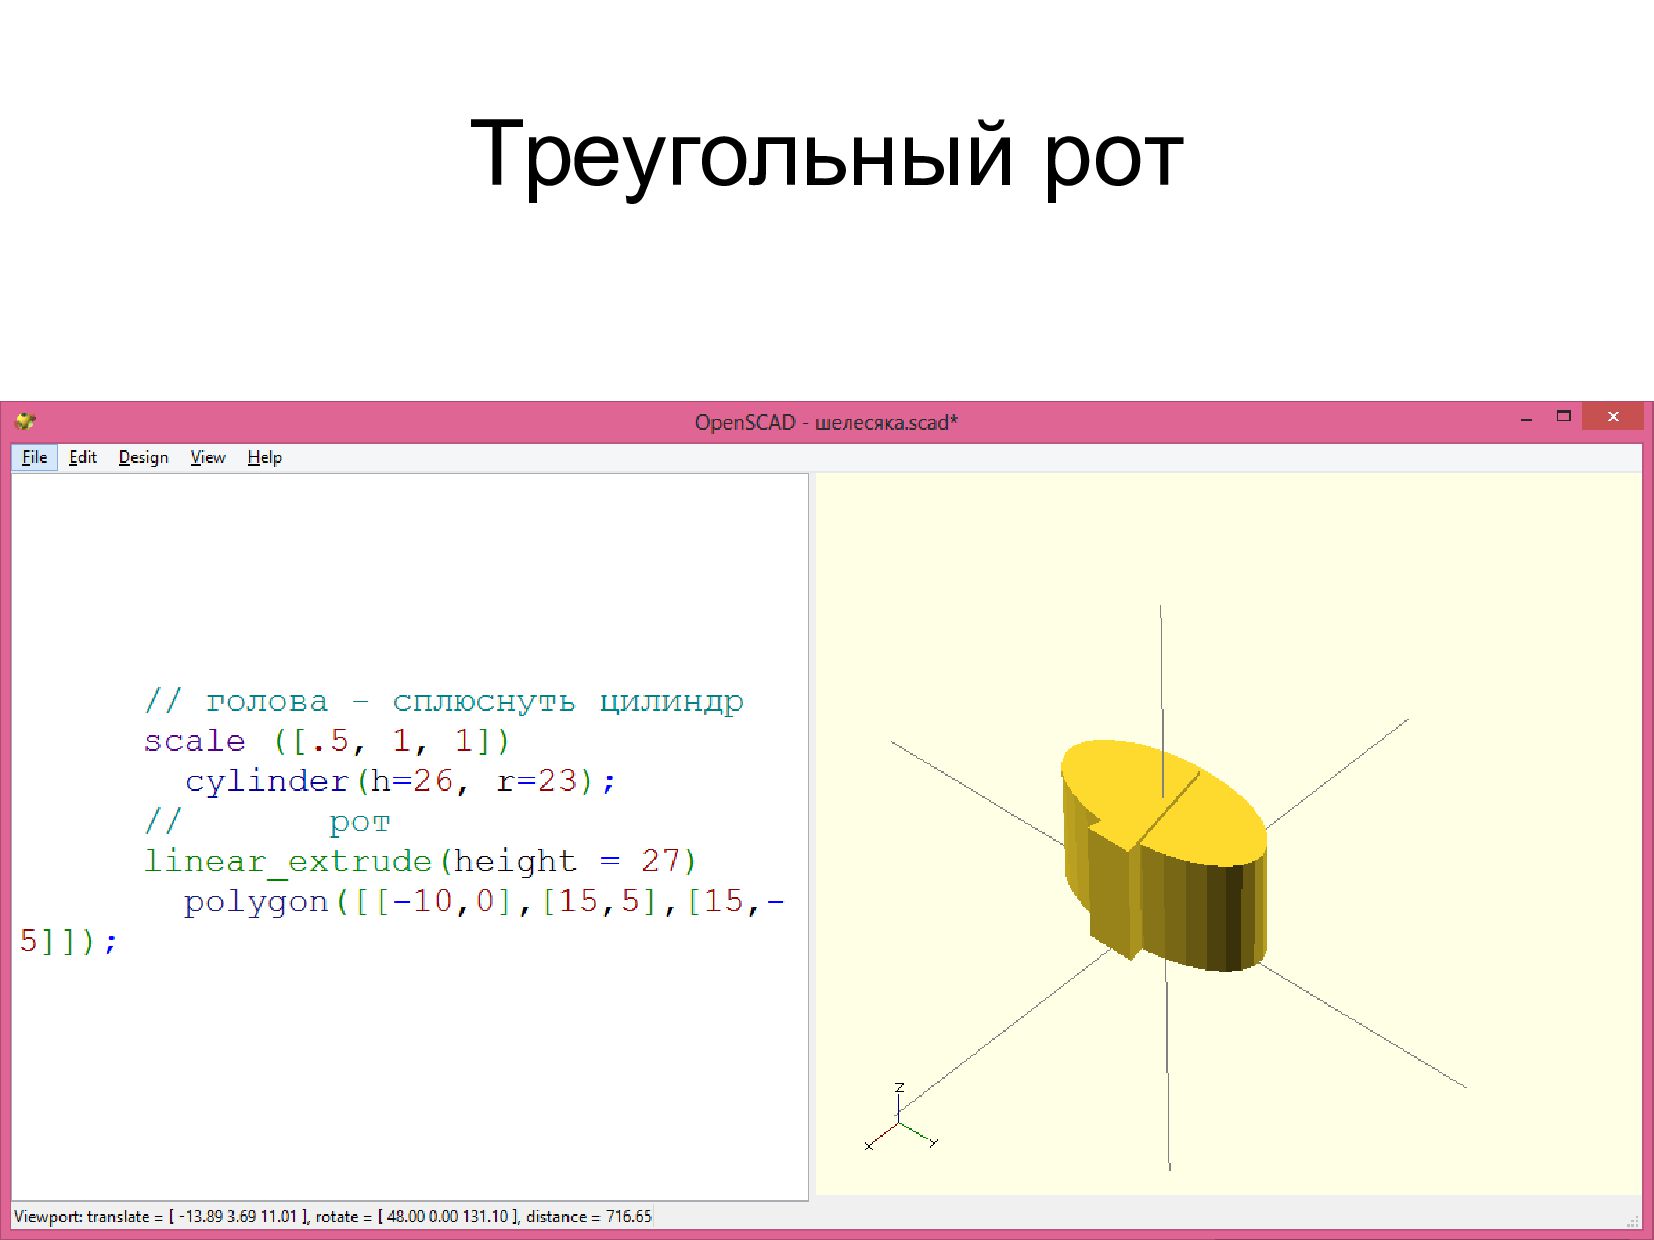Image resolution: width=1654 pixels, height=1240 pixels.
Task: Minimize the OpenSCAD window
Action: [1526, 418]
